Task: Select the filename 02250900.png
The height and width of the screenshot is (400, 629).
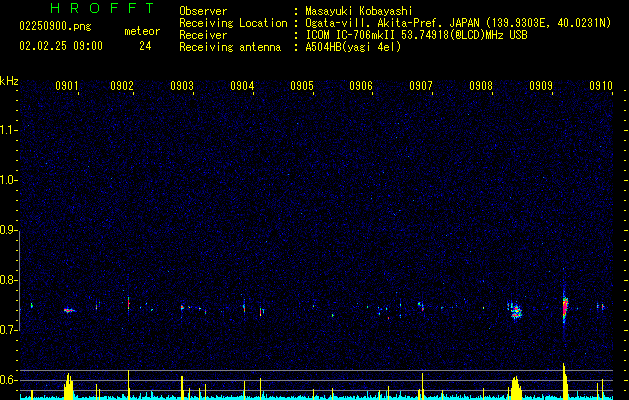Action: coord(55,27)
